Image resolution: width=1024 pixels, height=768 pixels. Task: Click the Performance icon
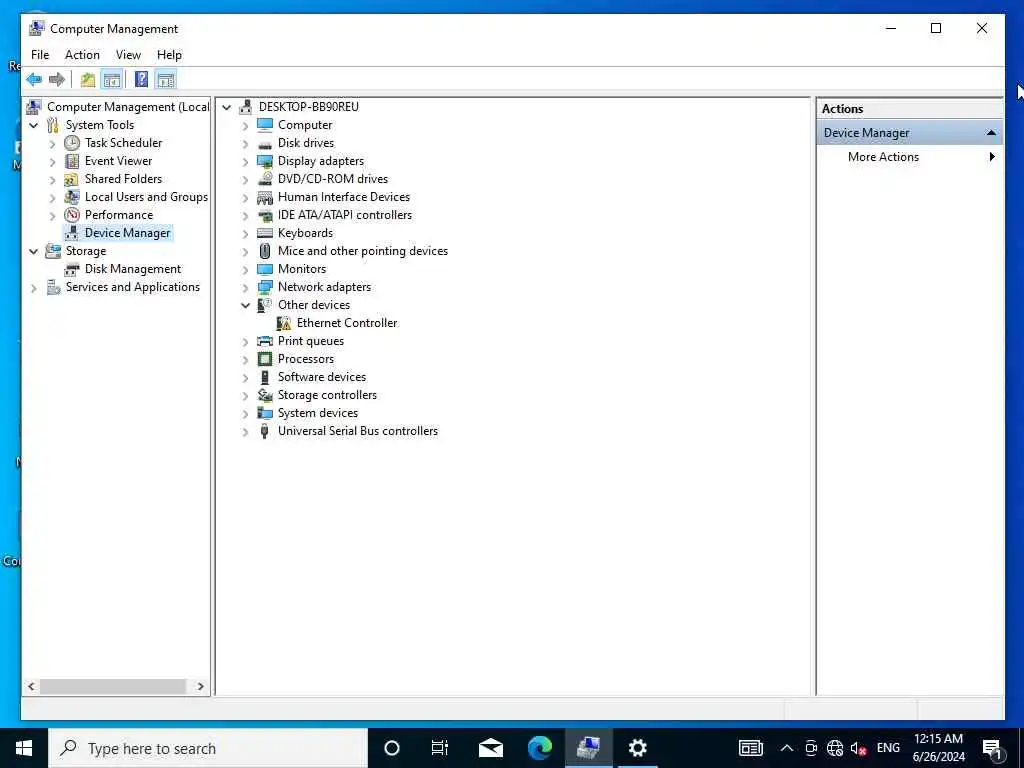pyautogui.click(x=72, y=215)
